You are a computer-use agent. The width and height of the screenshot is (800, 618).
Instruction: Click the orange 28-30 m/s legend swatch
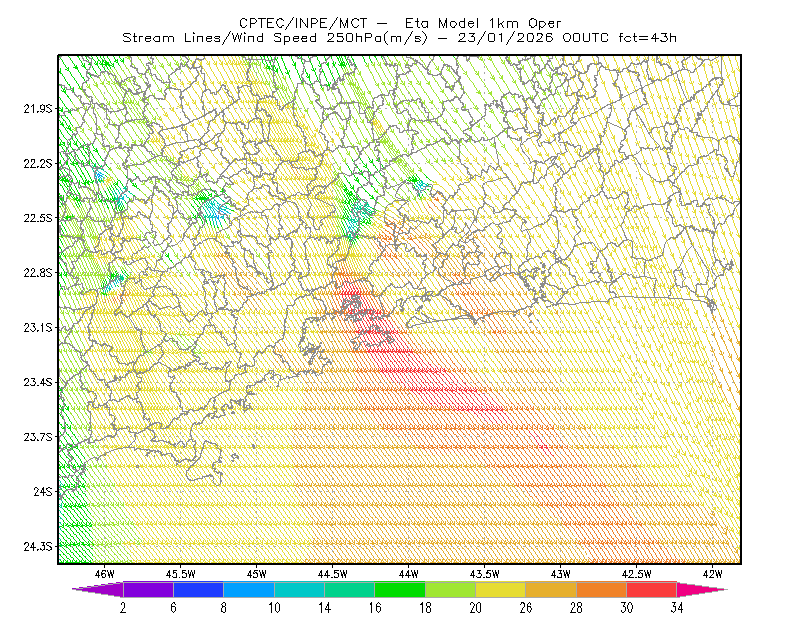[602, 589]
